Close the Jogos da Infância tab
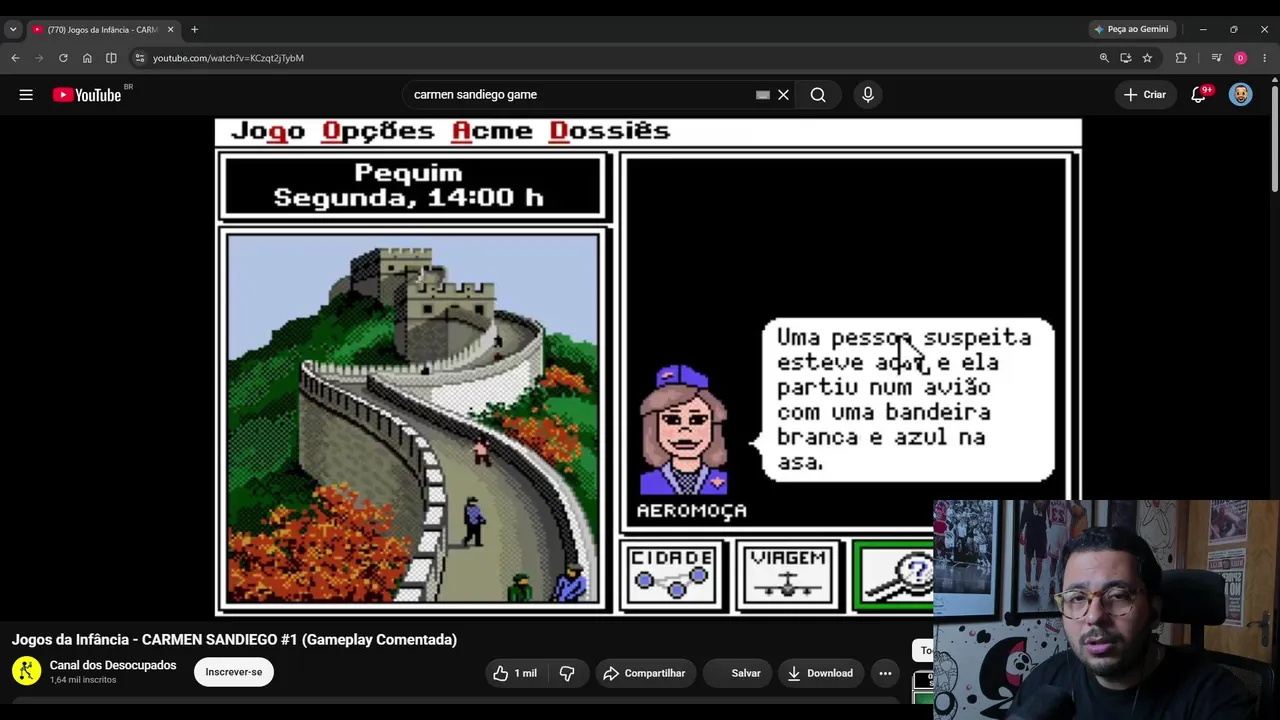Screen dimensions: 1280x720 [169, 30]
